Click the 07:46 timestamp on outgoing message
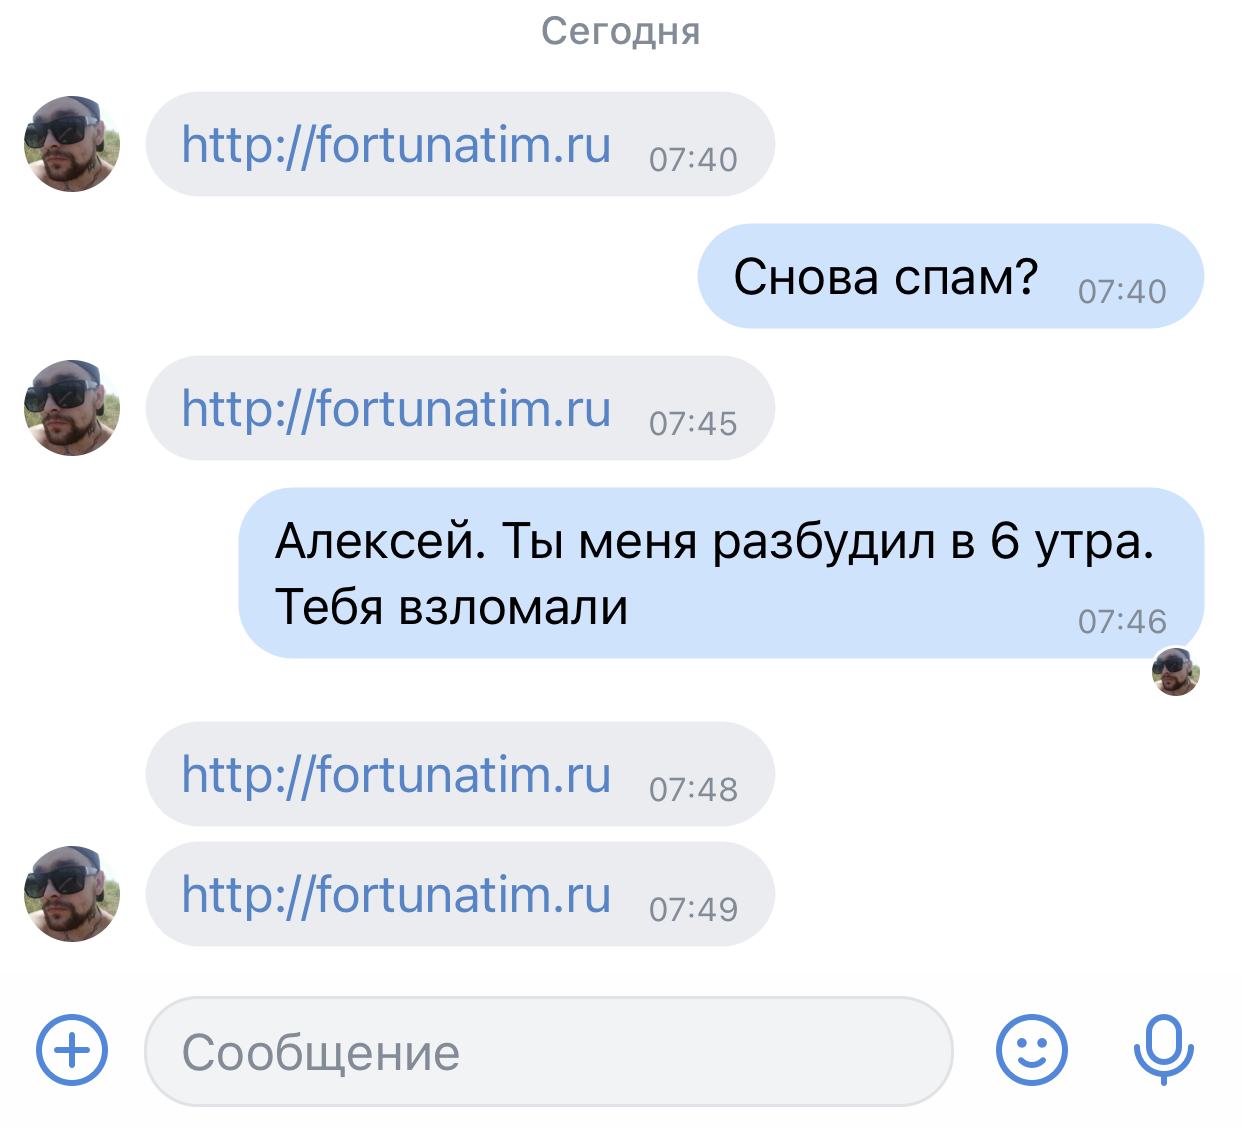 tap(1122, 622)
